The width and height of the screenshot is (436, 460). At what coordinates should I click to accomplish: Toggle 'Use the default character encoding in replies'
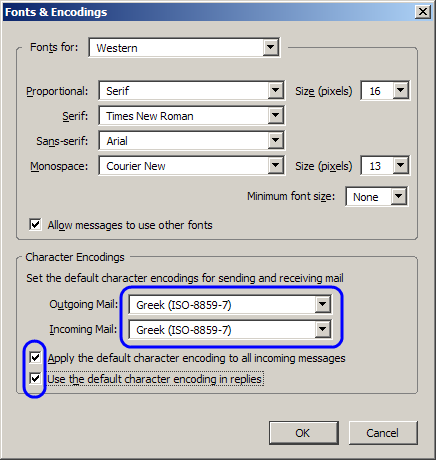pos(35,379)
